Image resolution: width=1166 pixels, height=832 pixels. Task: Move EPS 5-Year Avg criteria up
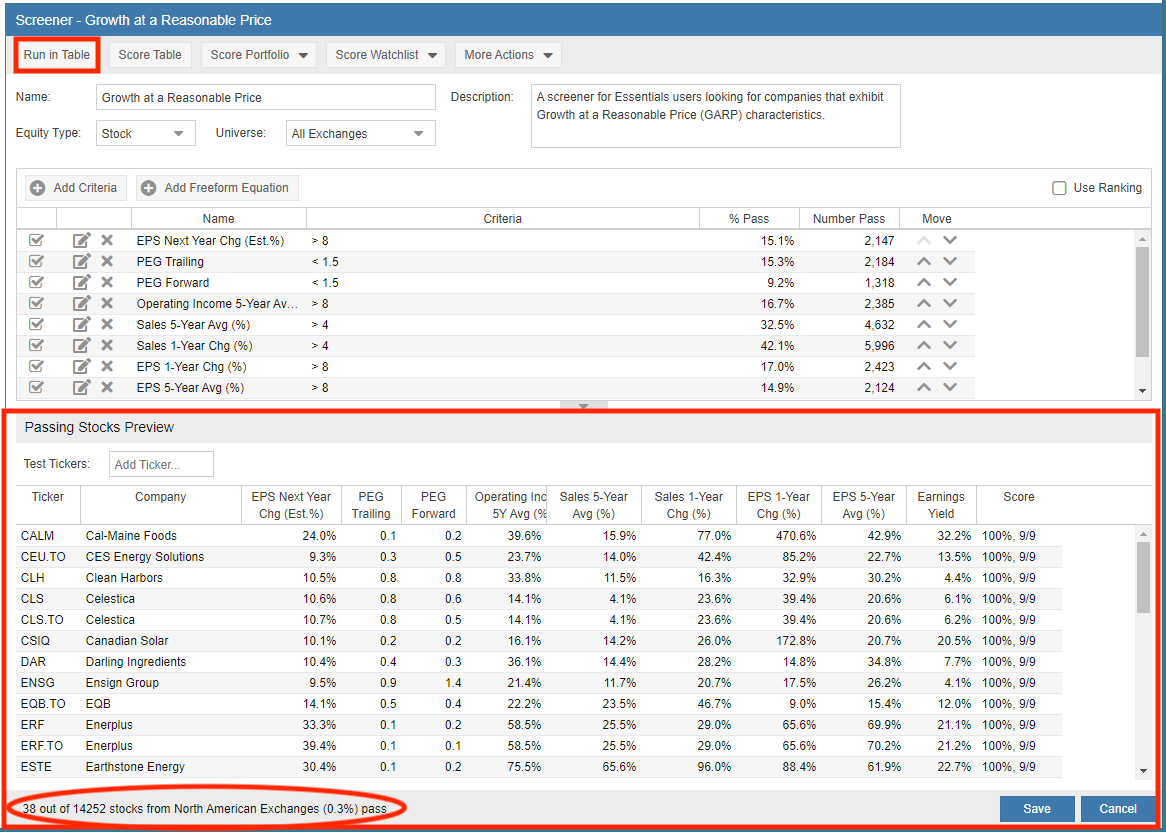tap(924, 387)
